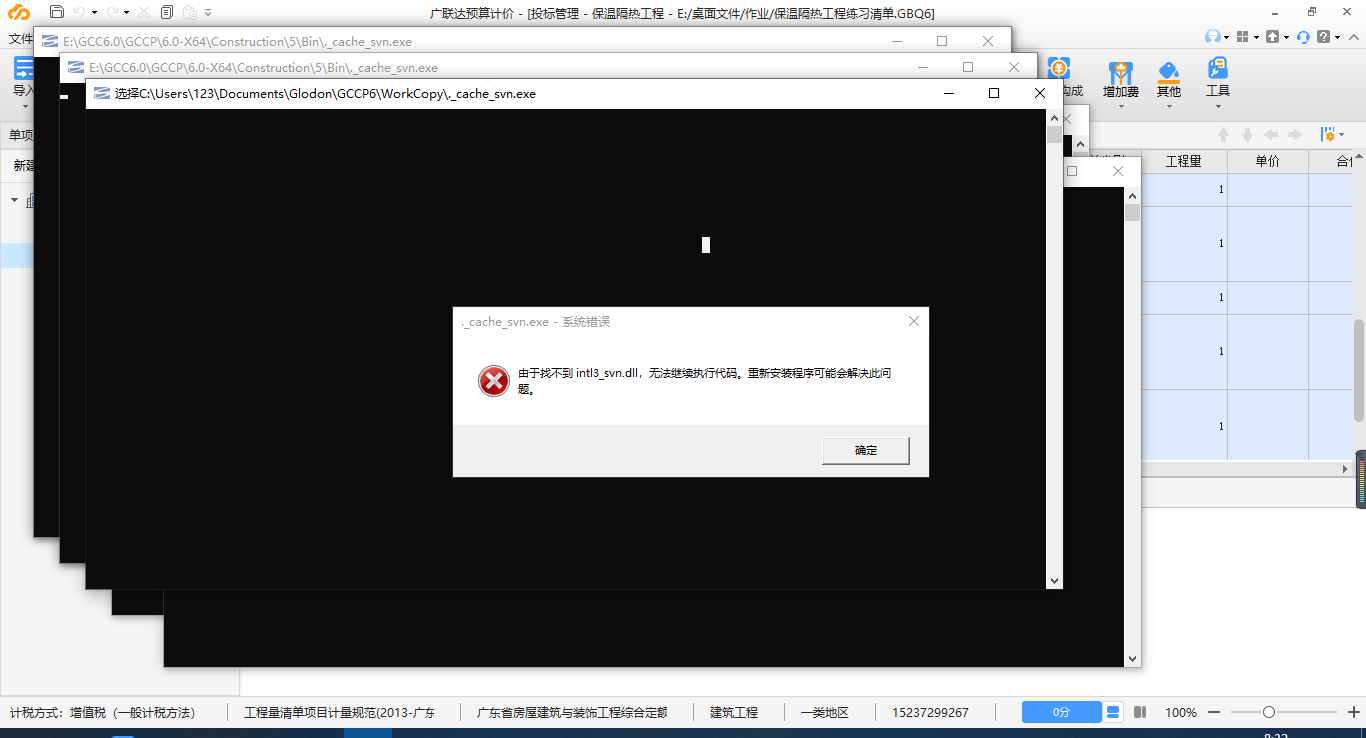Click the question mark help icon
This screenshot has width=1366, height=738.
pos(1324,37)
